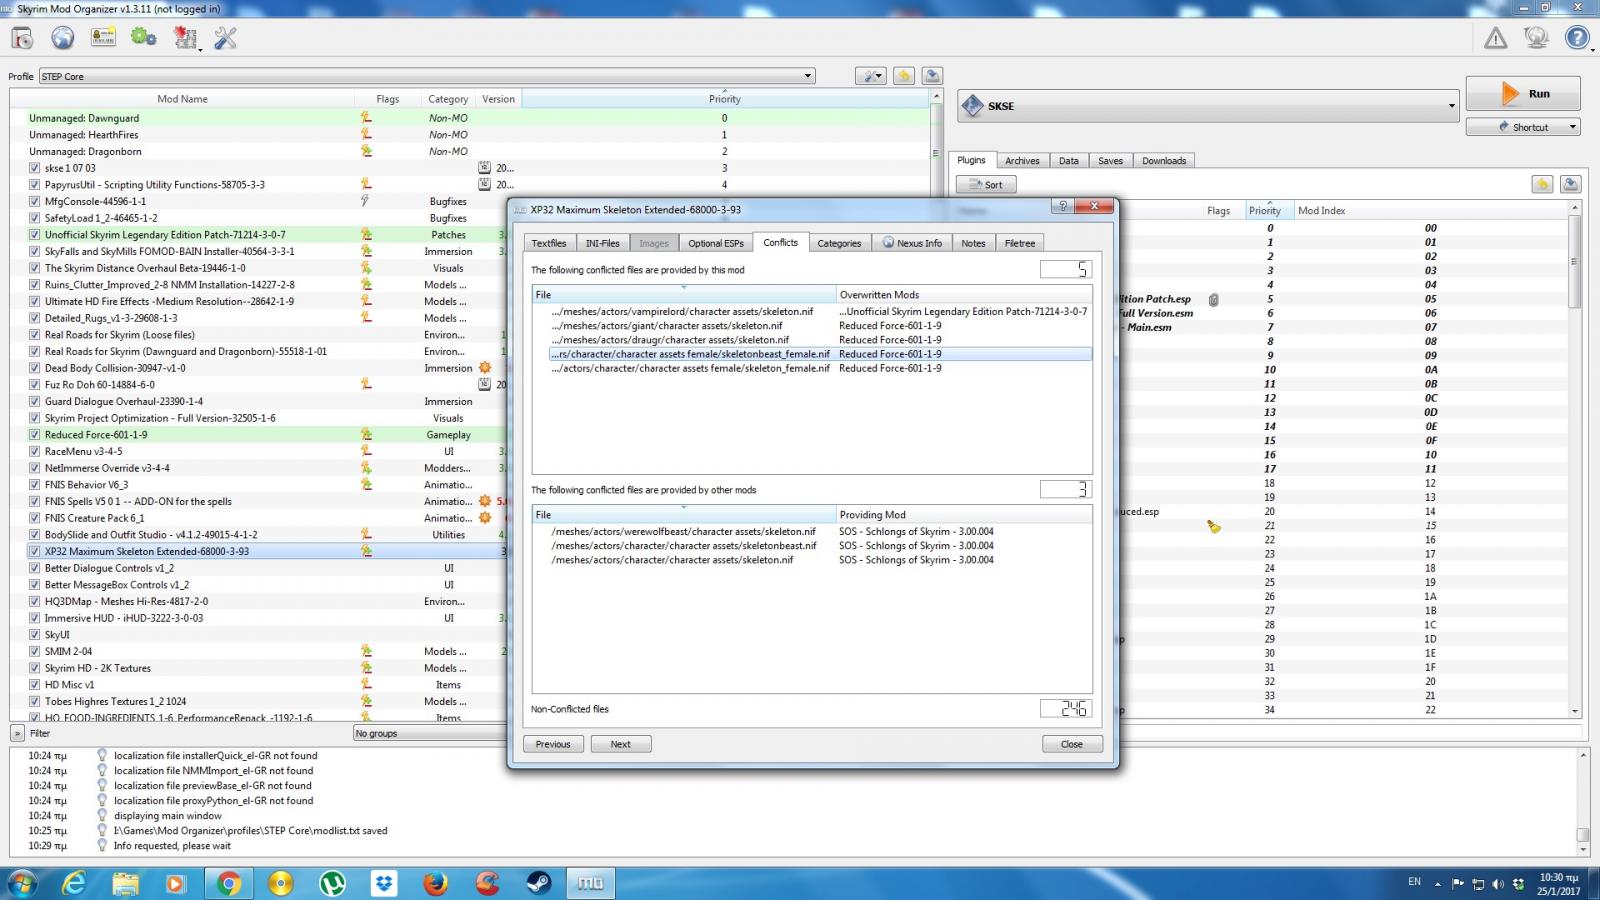Select the draugr skeleton.nif conflict row
Viewport: 1600px width, 900px height.
pyautogui.click(x=811, y=339)
